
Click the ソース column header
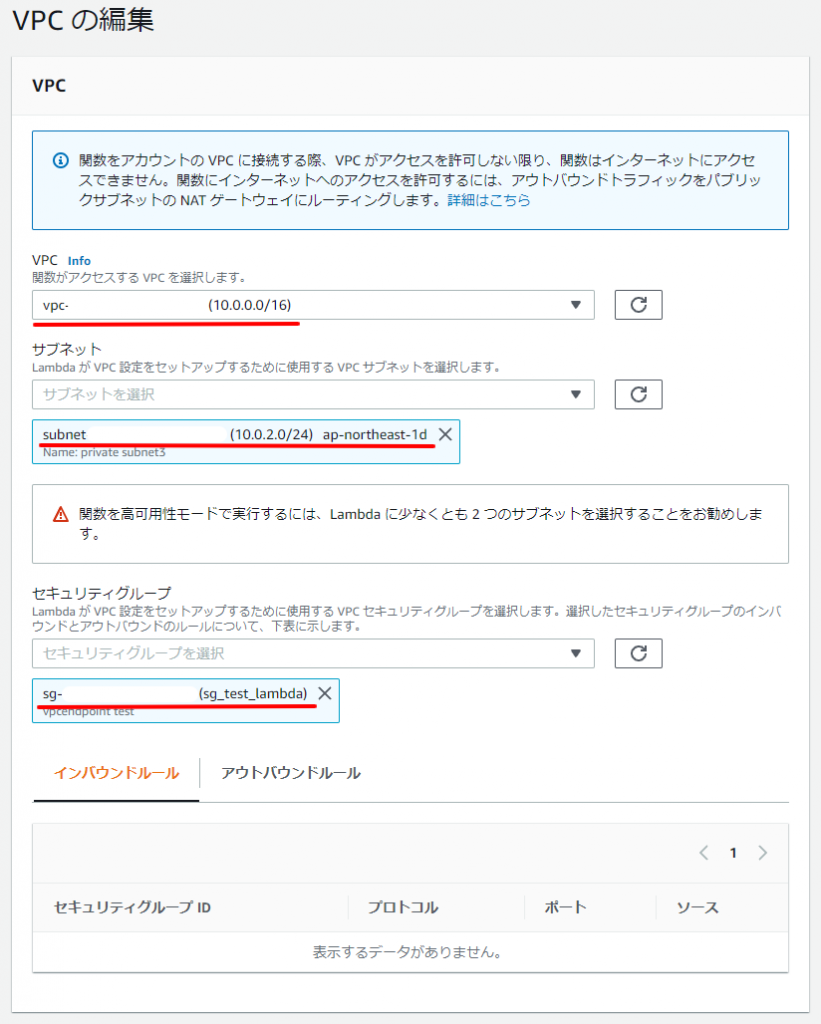(697, 907)
